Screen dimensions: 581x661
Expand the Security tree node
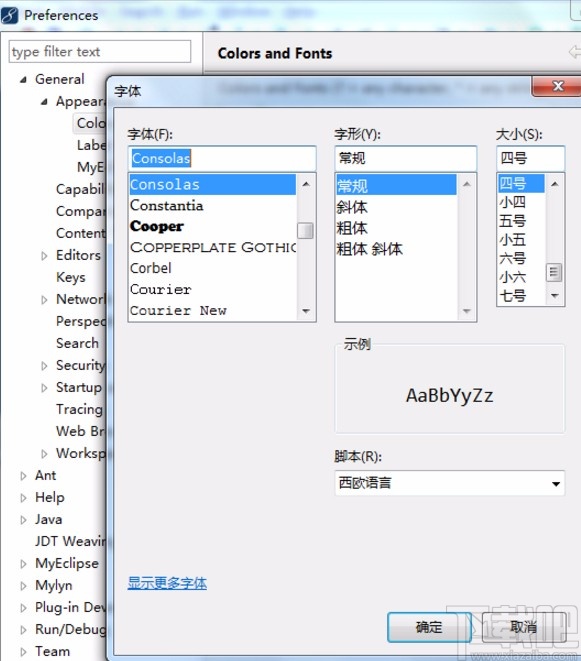[44, 365]
